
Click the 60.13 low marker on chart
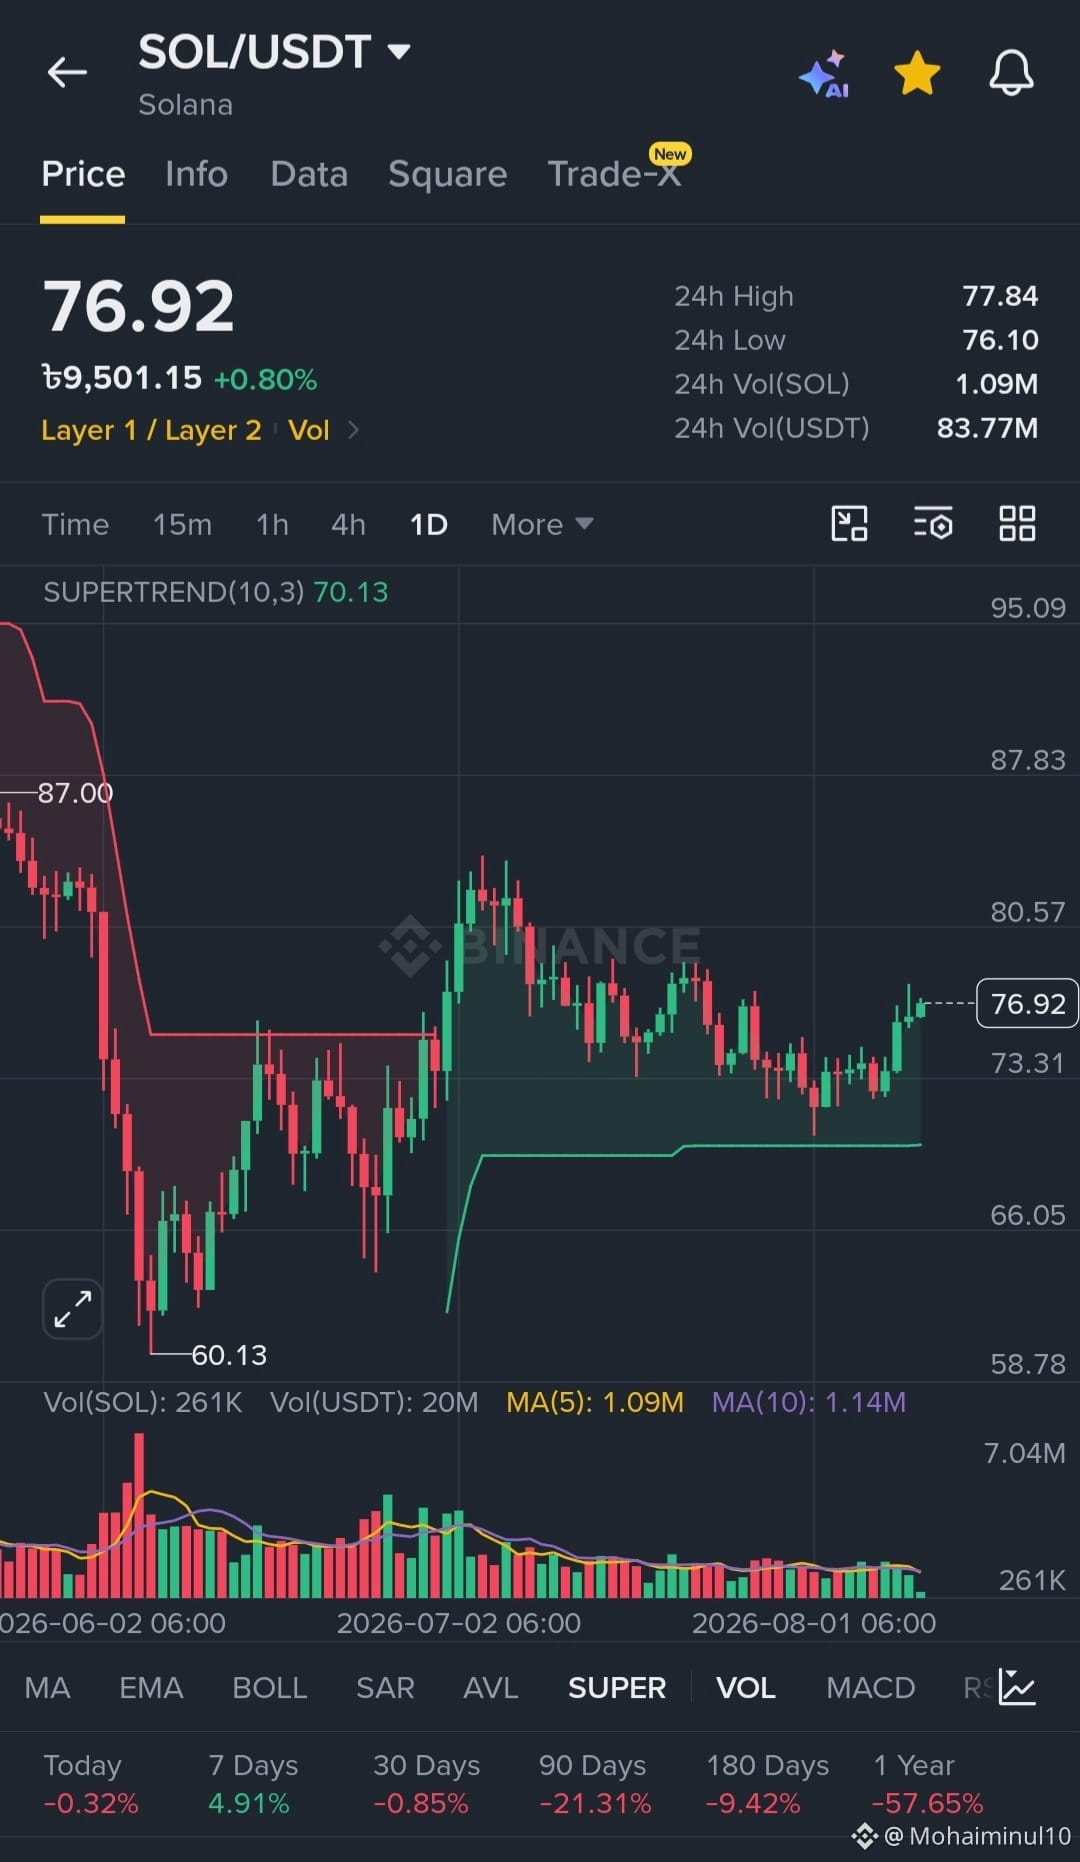point(229,1355)
